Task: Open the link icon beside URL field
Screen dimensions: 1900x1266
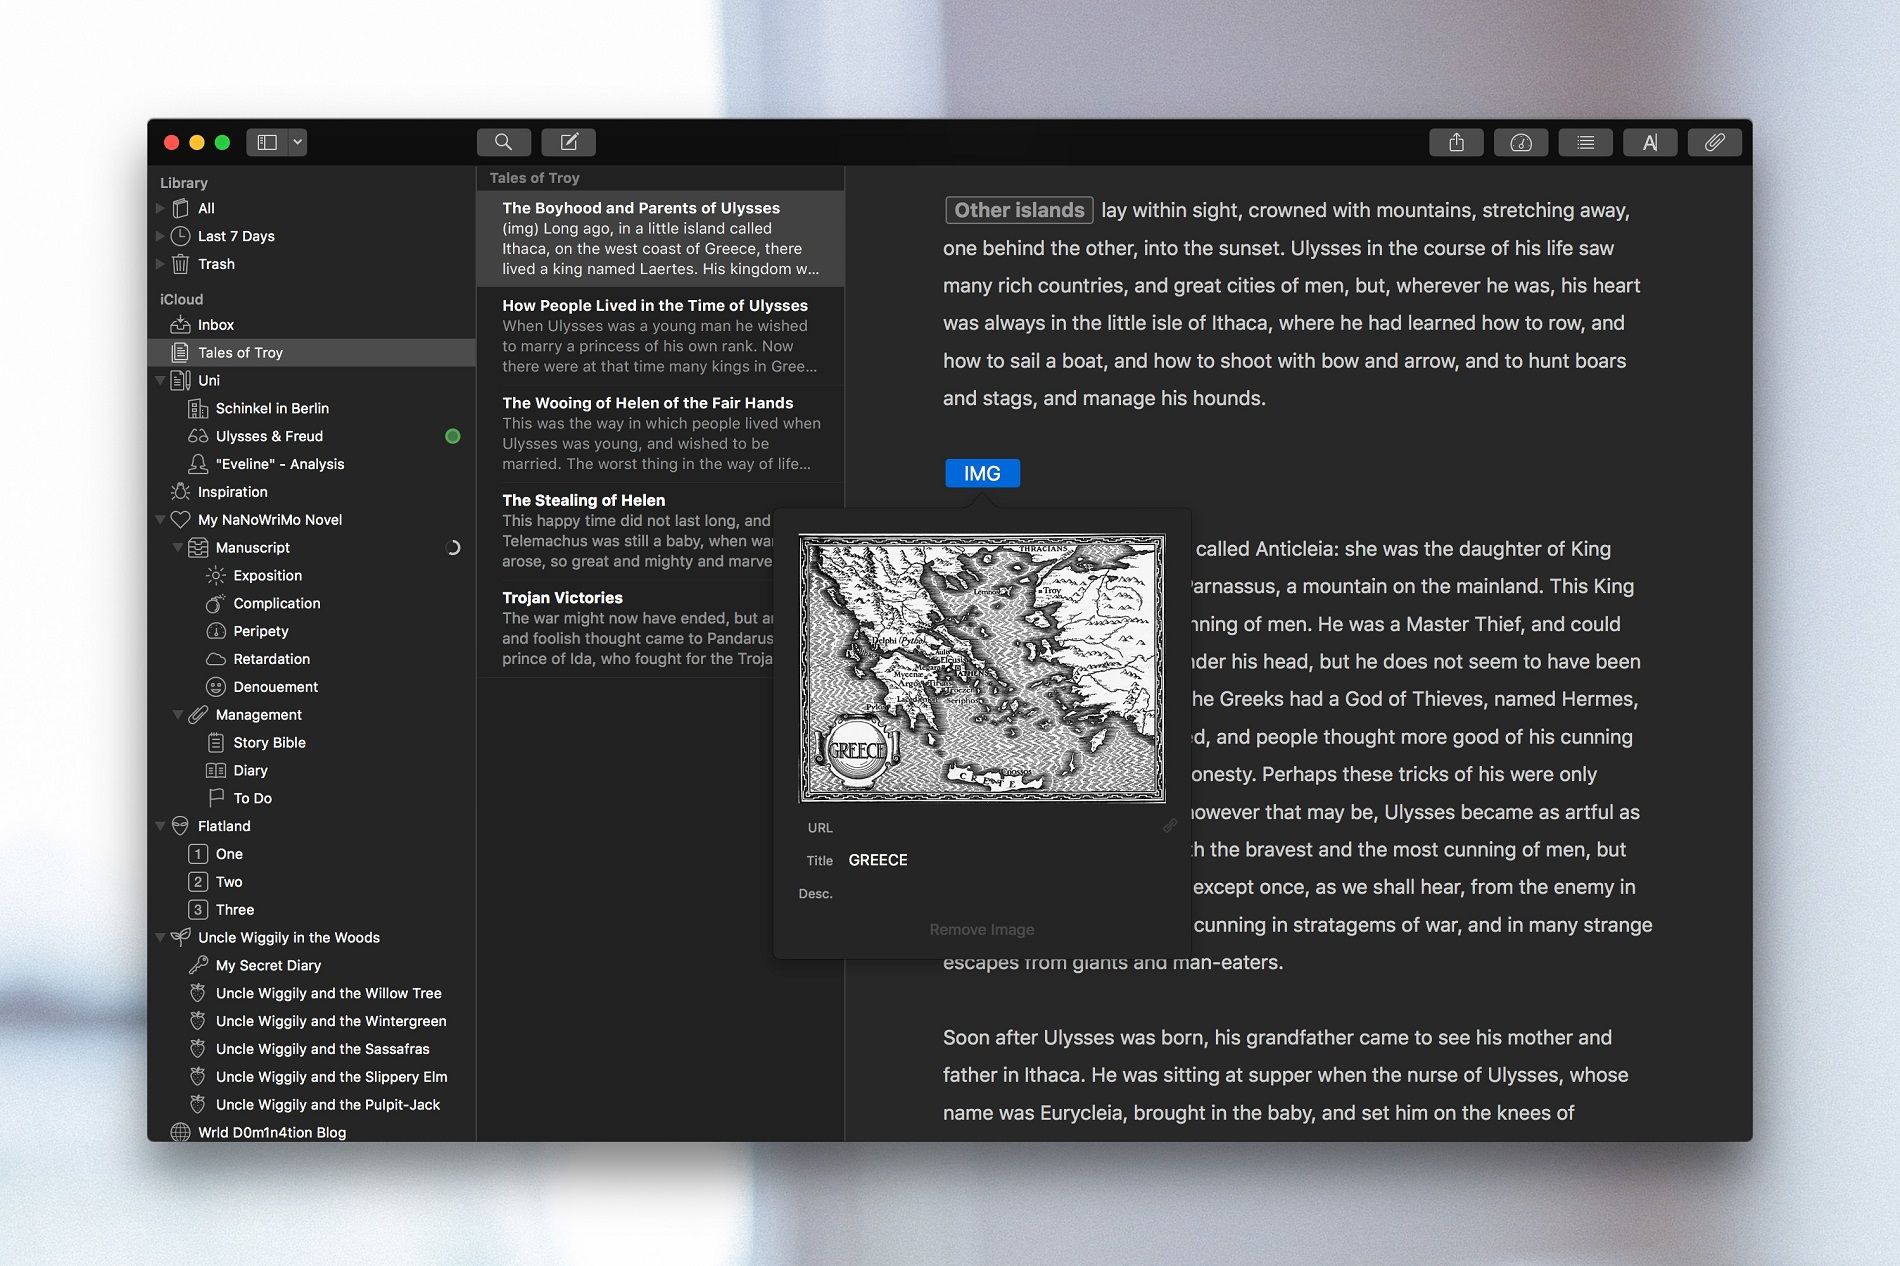Action: [x=1169, y=826]
